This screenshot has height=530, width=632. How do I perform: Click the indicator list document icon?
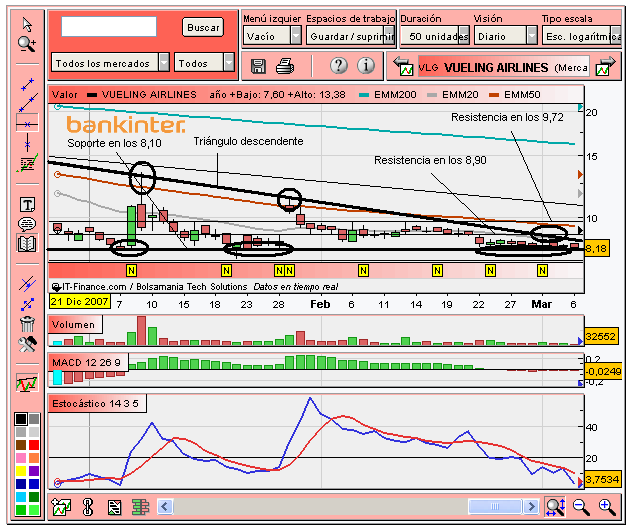pos(114,507)
